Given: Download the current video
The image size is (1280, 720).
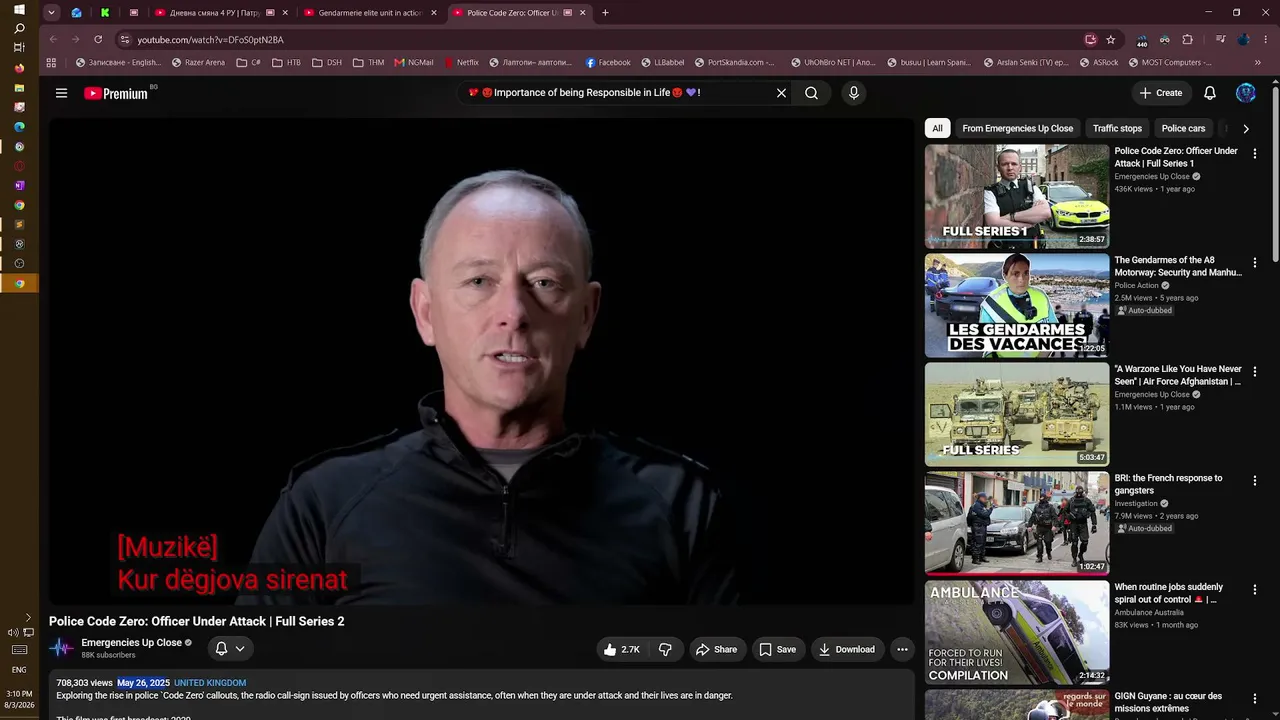Looking at the screenshot, I should click(x=847, y=649).
